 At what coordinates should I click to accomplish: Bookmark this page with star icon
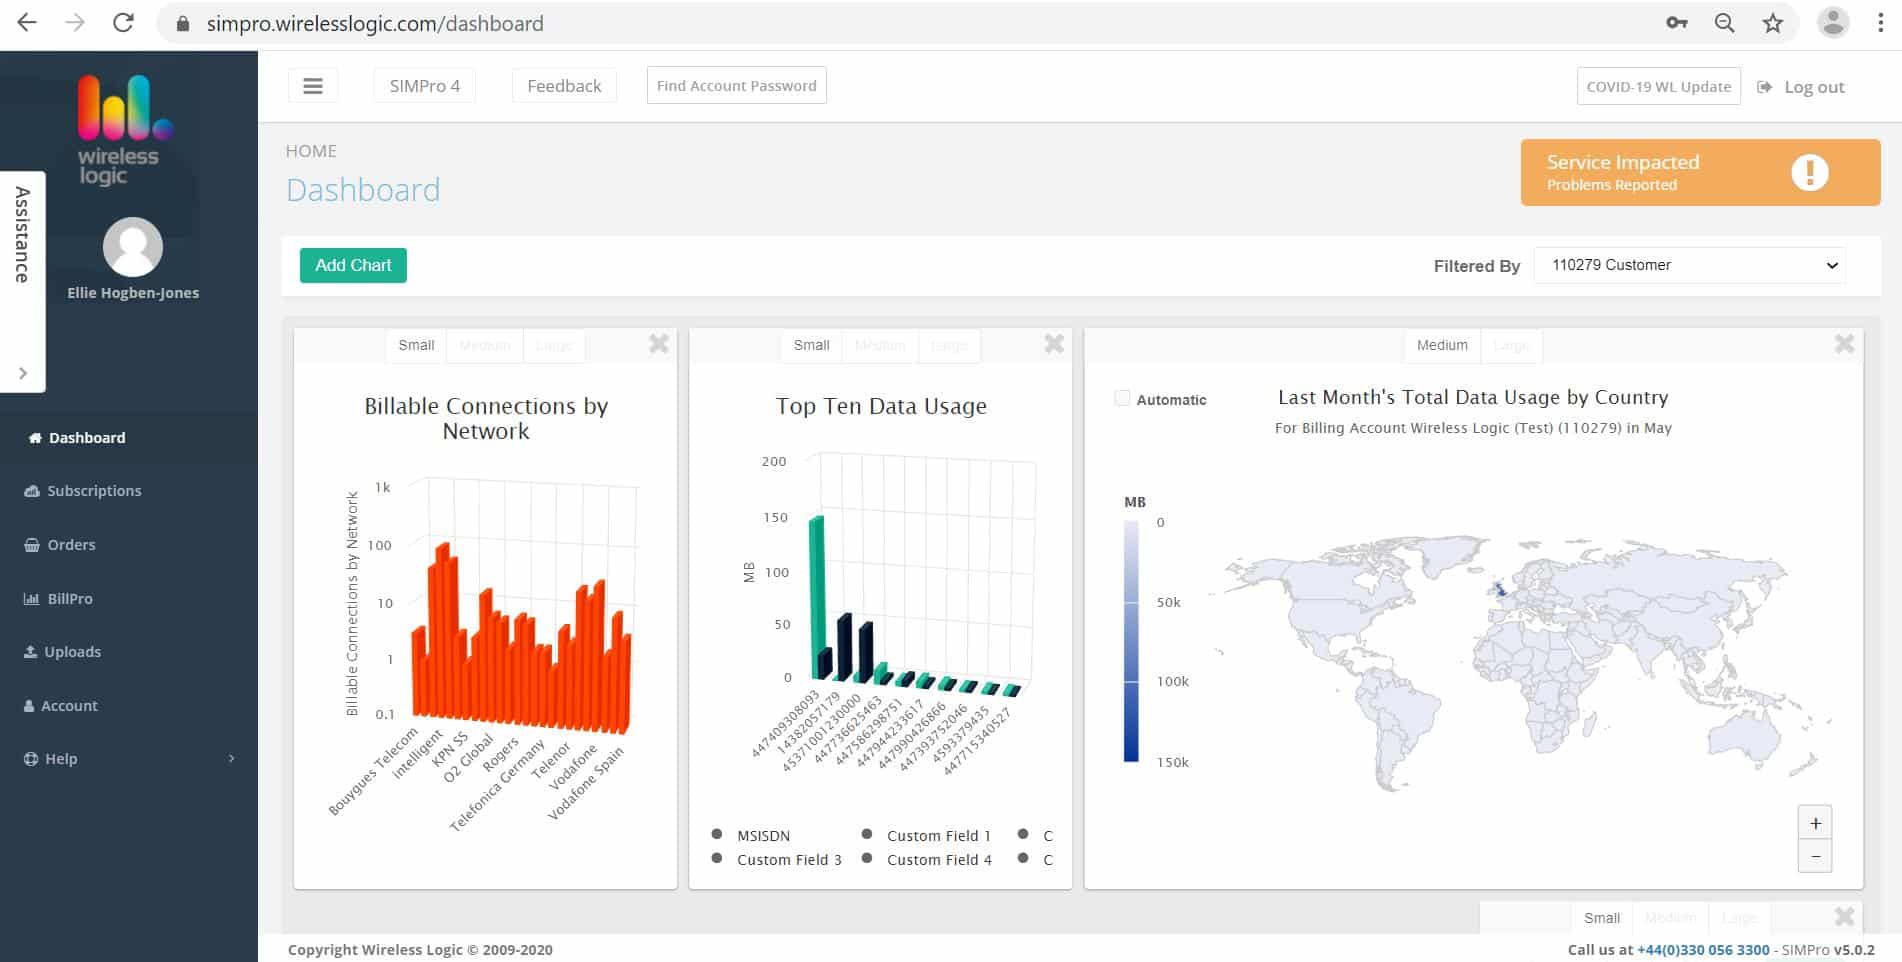1773,23
